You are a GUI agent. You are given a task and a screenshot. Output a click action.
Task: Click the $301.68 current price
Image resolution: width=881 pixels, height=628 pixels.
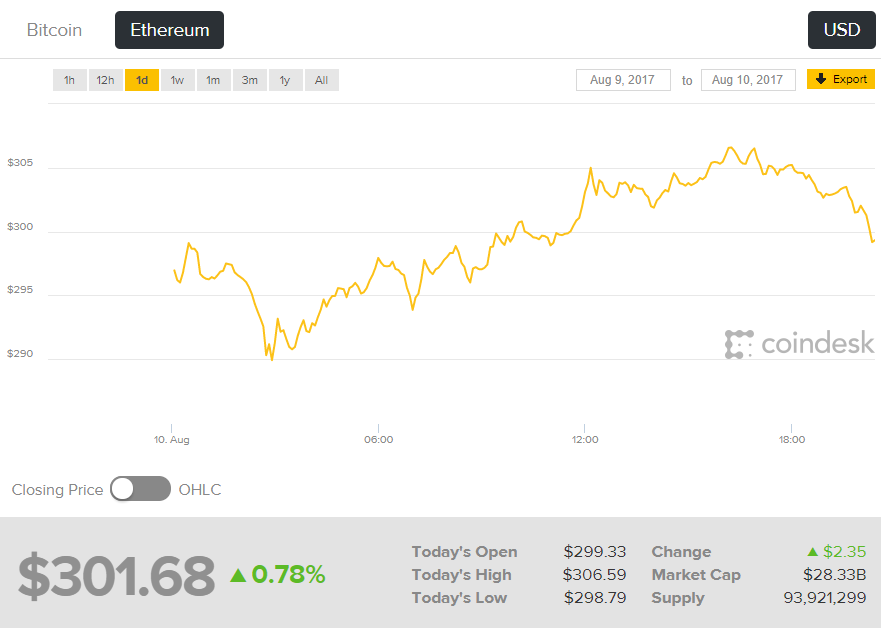[x=116, y=576]
